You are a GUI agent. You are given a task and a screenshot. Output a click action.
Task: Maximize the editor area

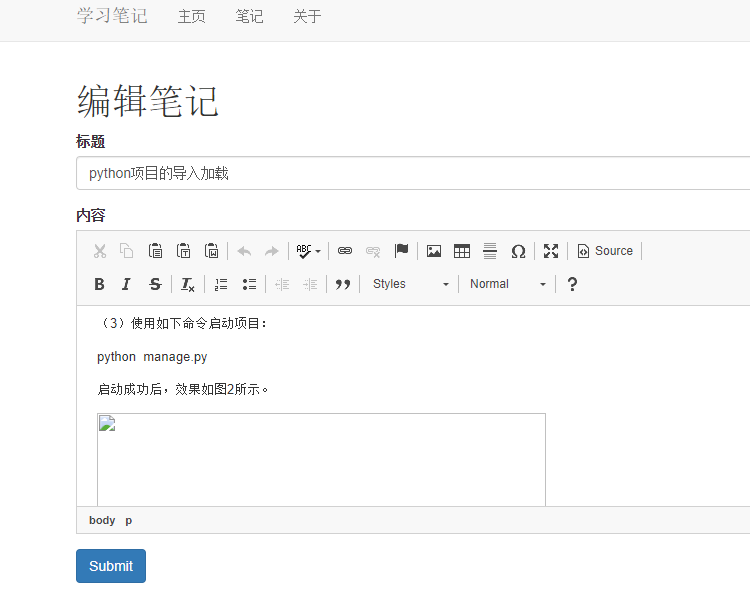(x=551, y=251)
